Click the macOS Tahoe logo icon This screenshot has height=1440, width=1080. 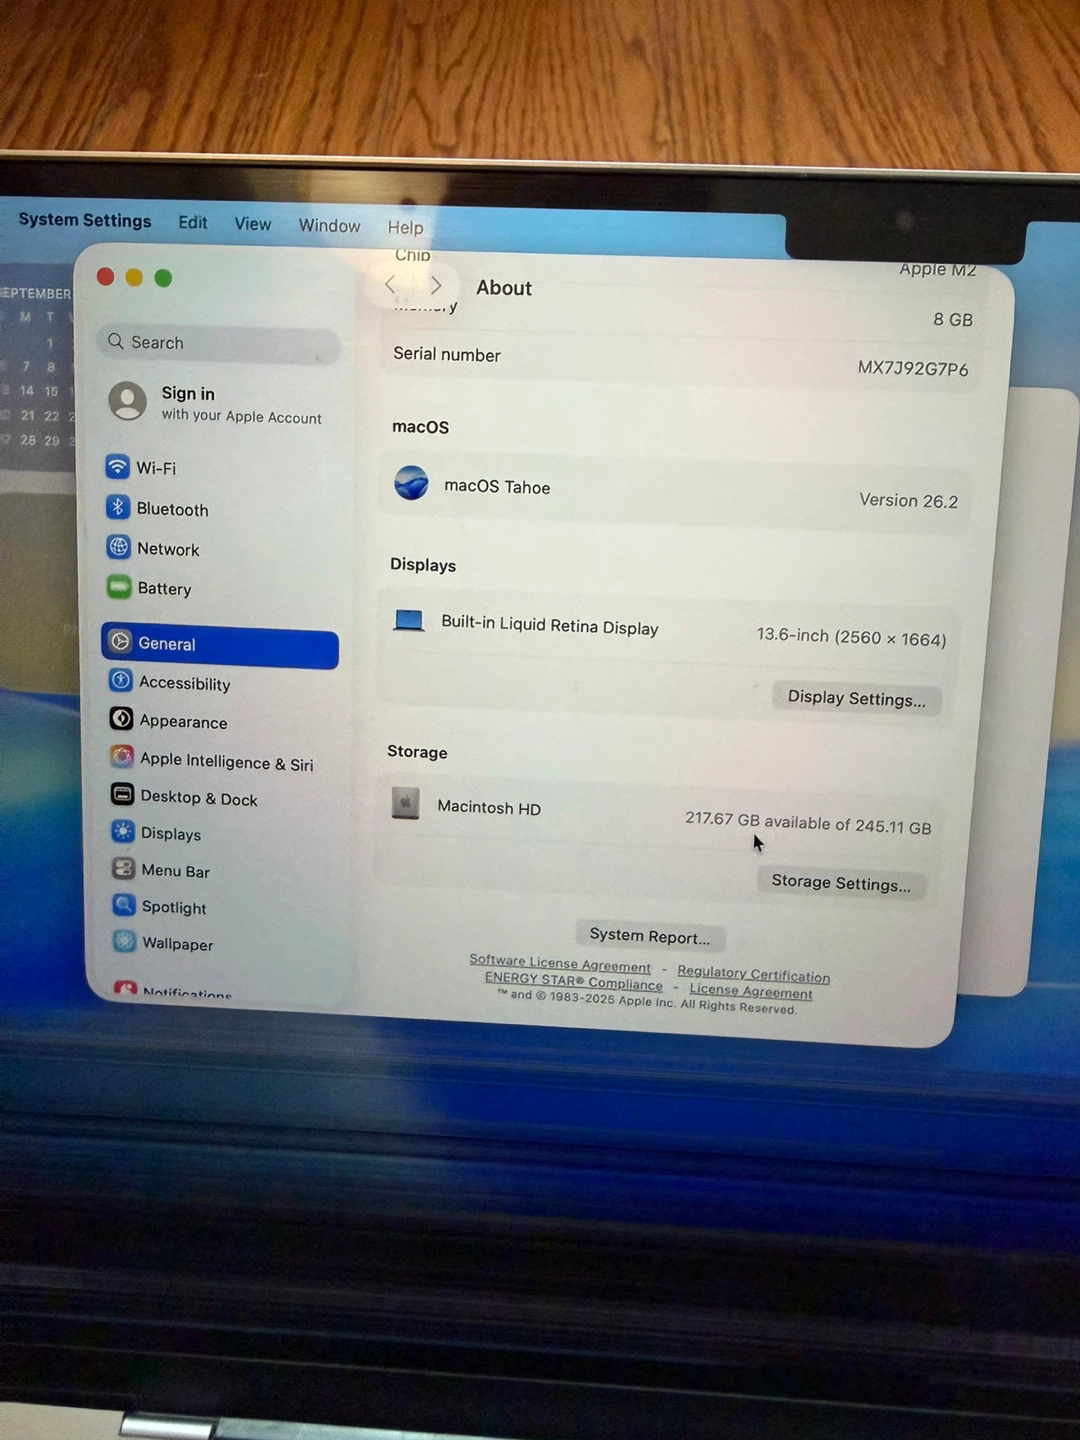pyautogui.click(x=411, y=483)
